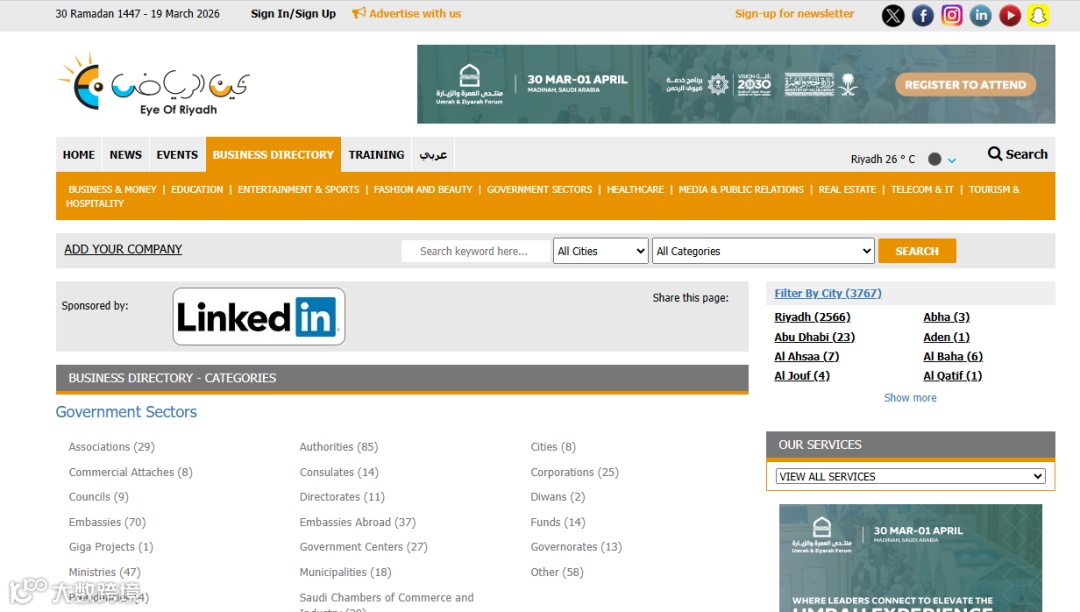Image resolution: width=1080 pixels, height=612 pixels.
Task: Open Fashion and Beauty category menu
Action: pyautogui.click(x=423, y=189)
